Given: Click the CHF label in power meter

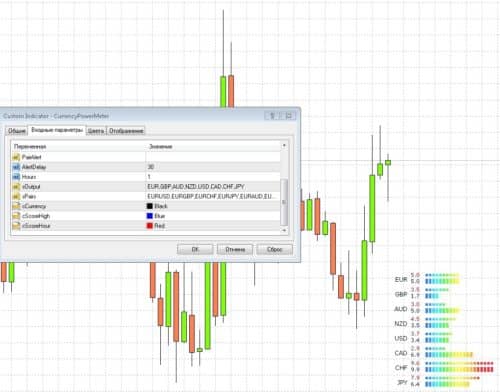Looking at the screenshot, I should 401,368.
